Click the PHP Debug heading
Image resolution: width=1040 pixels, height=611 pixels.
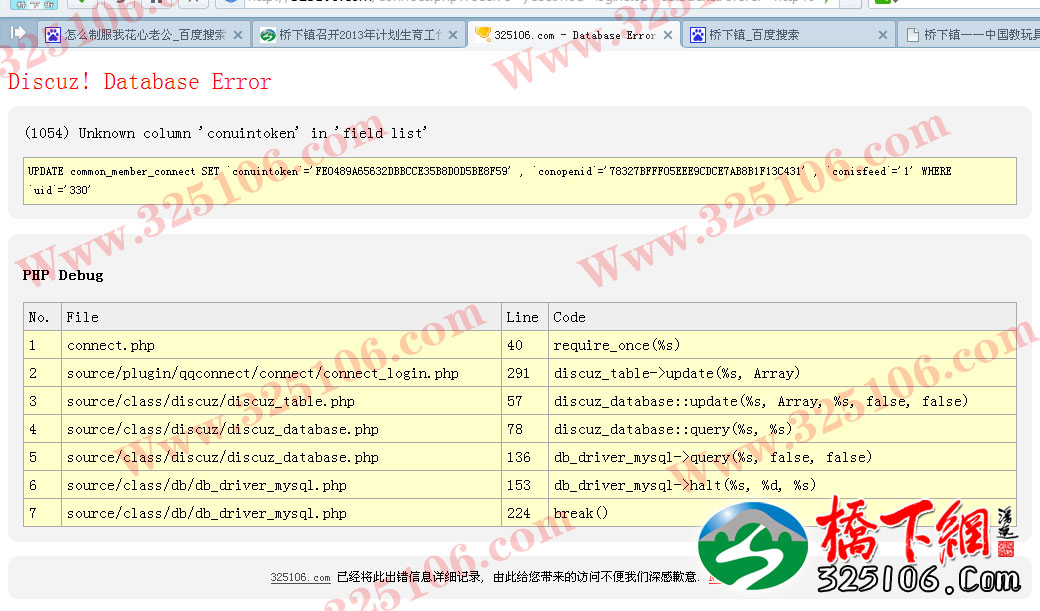pos(63,275)
